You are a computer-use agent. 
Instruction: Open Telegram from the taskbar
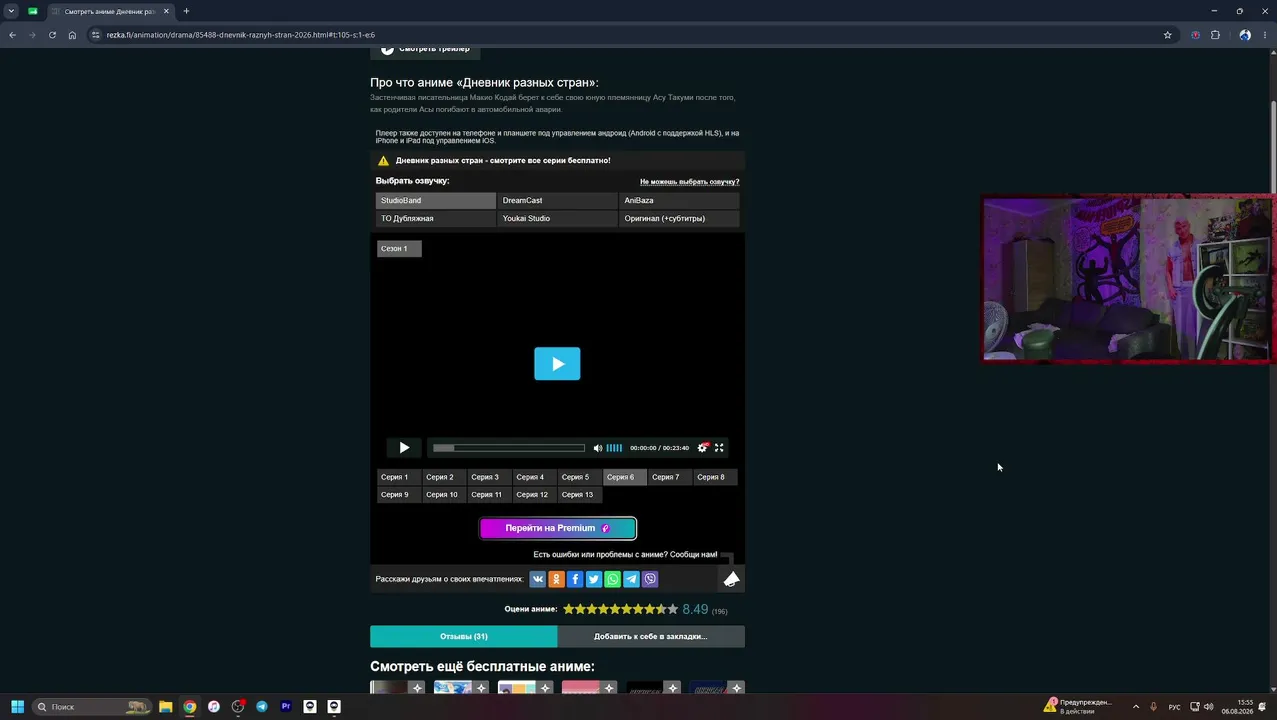[x=262, y=707]
